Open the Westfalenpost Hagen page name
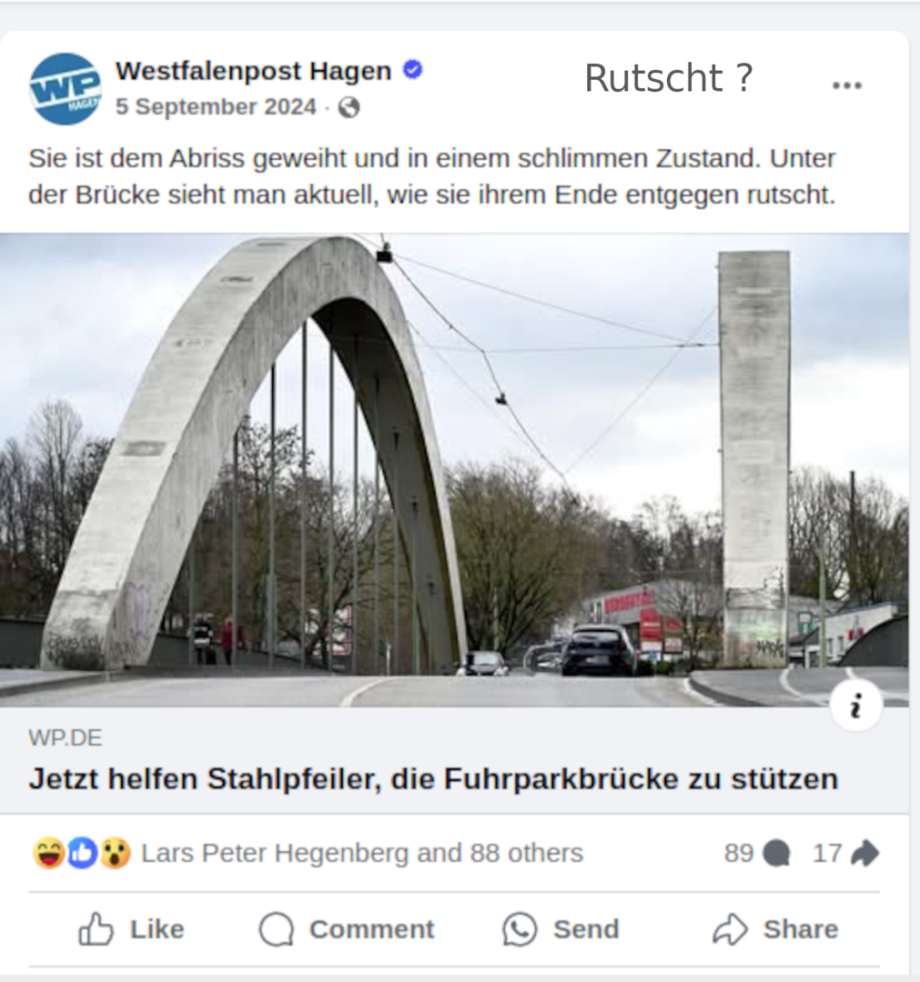 [254, 71]
